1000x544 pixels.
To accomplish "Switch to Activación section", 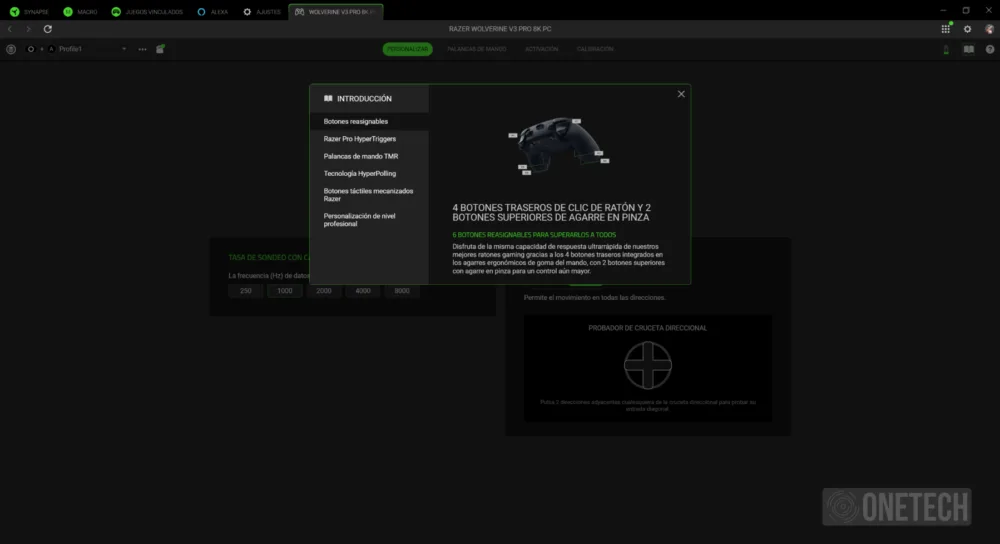I will 541,49.
